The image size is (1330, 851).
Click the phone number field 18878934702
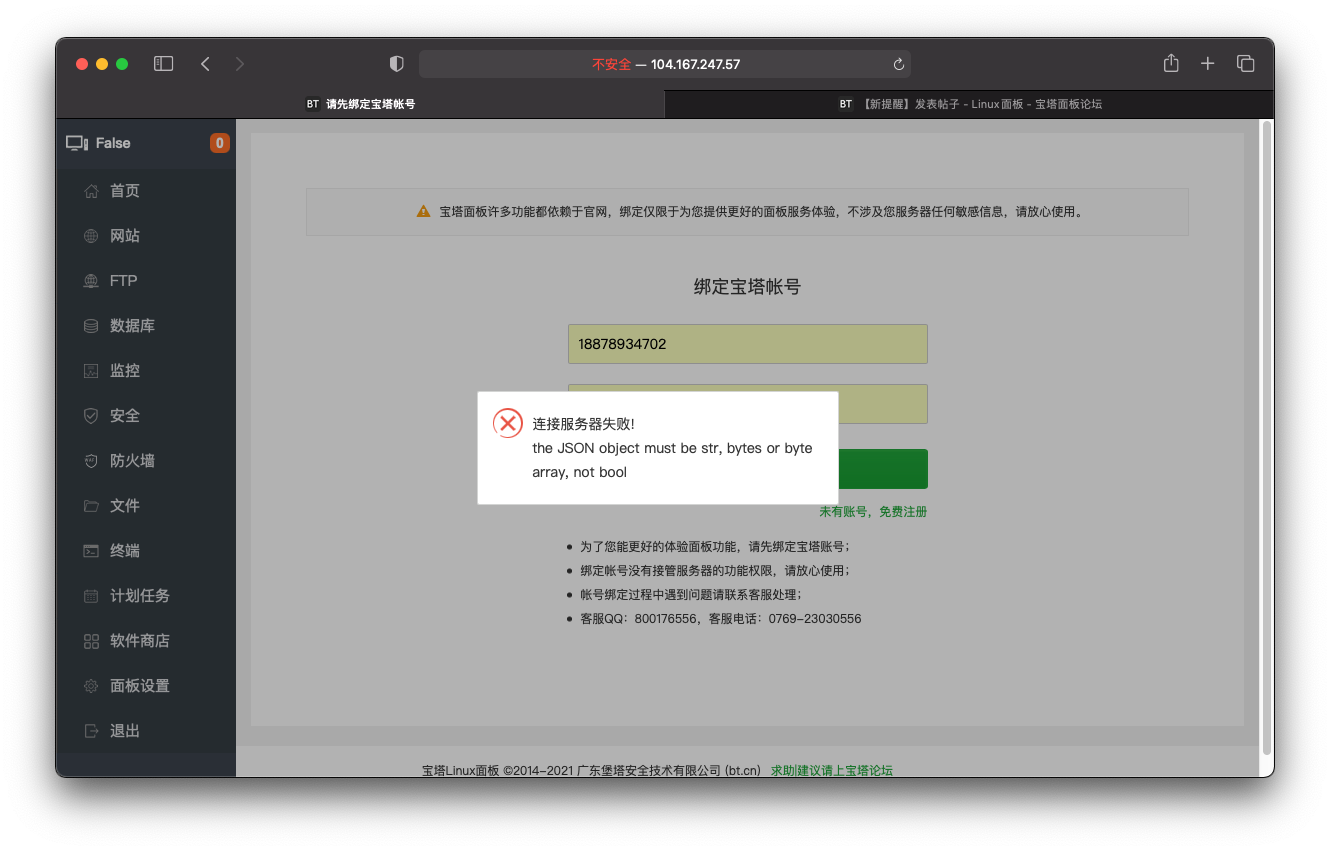click(748, 344)
